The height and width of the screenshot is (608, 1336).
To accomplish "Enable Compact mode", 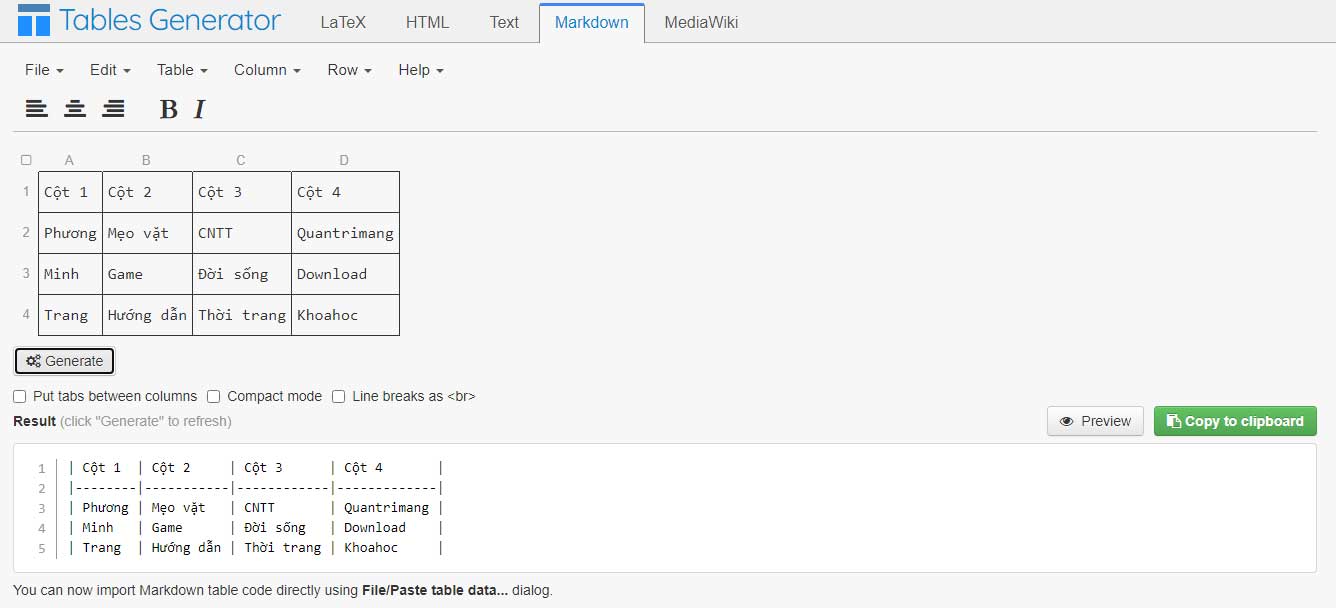I will pyautogui.click(x=213, y=396).
